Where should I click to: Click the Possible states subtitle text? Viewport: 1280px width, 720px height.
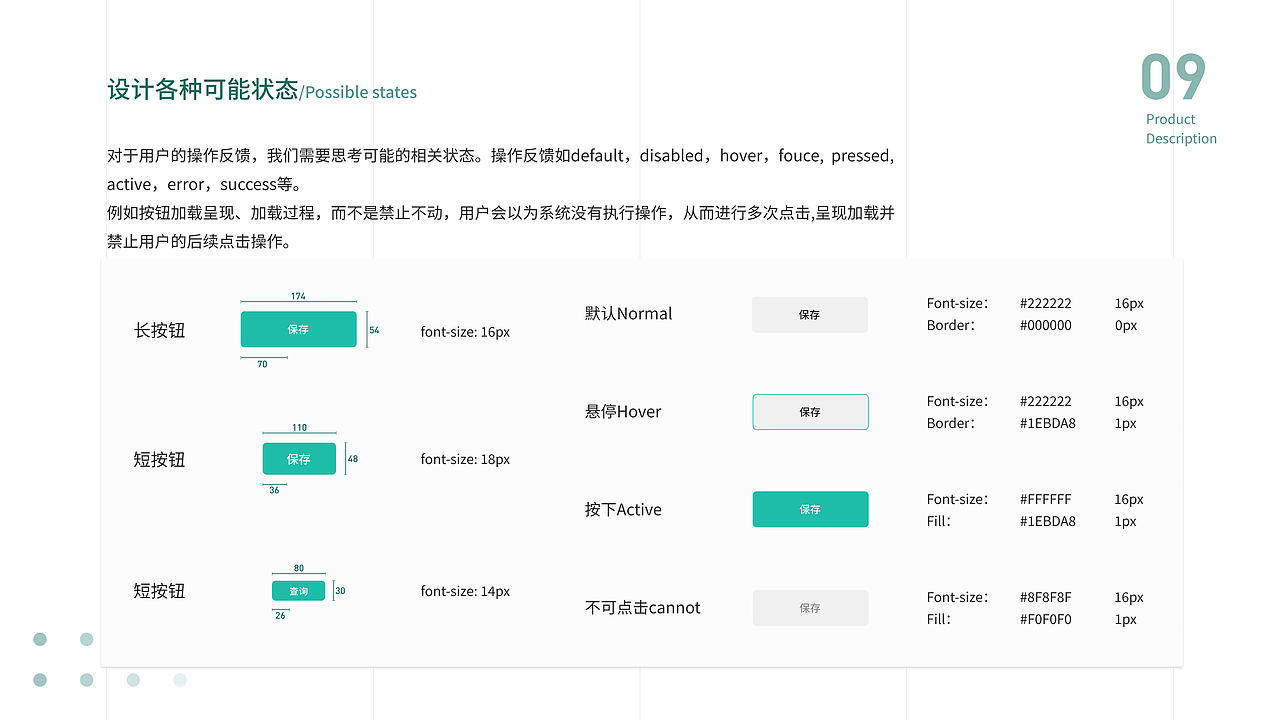(361, 92)
